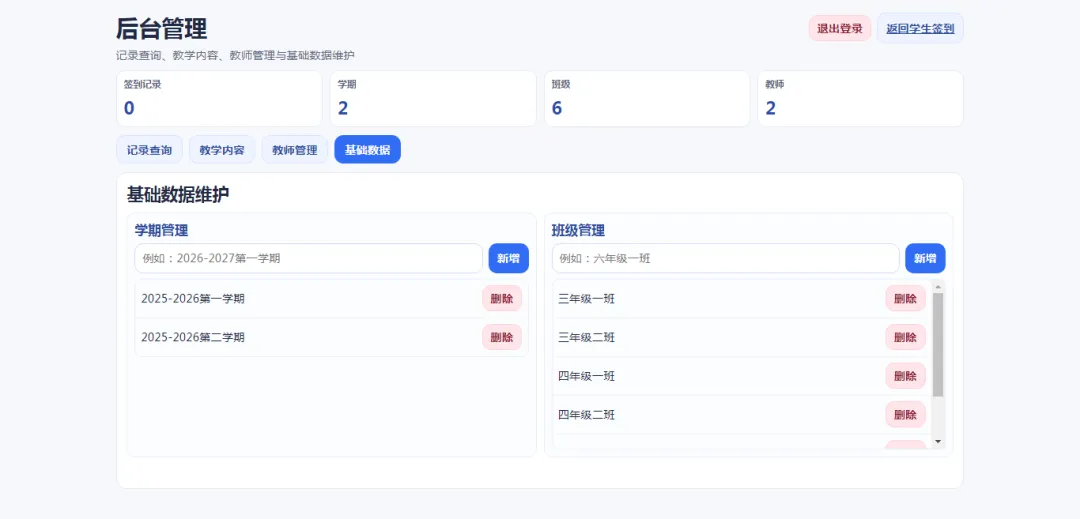This screenshot has height=519, width=1080.
Task: Select the 教师管理 tab
Action: (x=295, y=149)
